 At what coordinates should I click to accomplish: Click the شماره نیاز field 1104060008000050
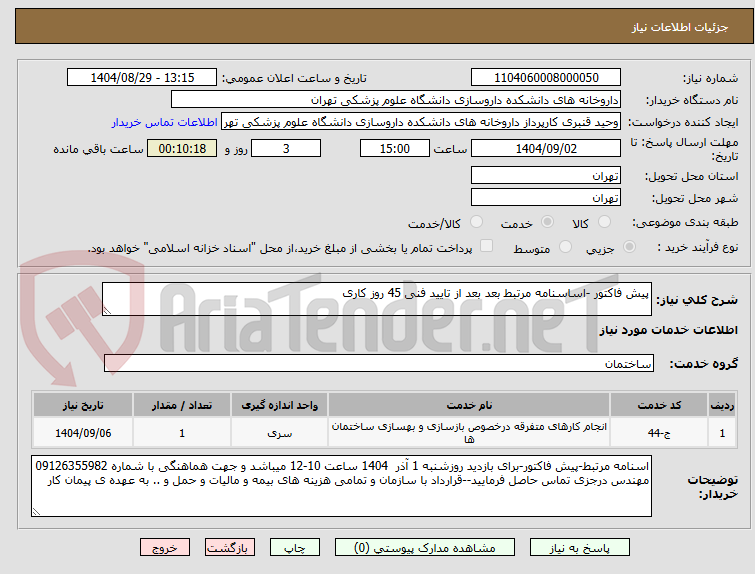point(546,78)
